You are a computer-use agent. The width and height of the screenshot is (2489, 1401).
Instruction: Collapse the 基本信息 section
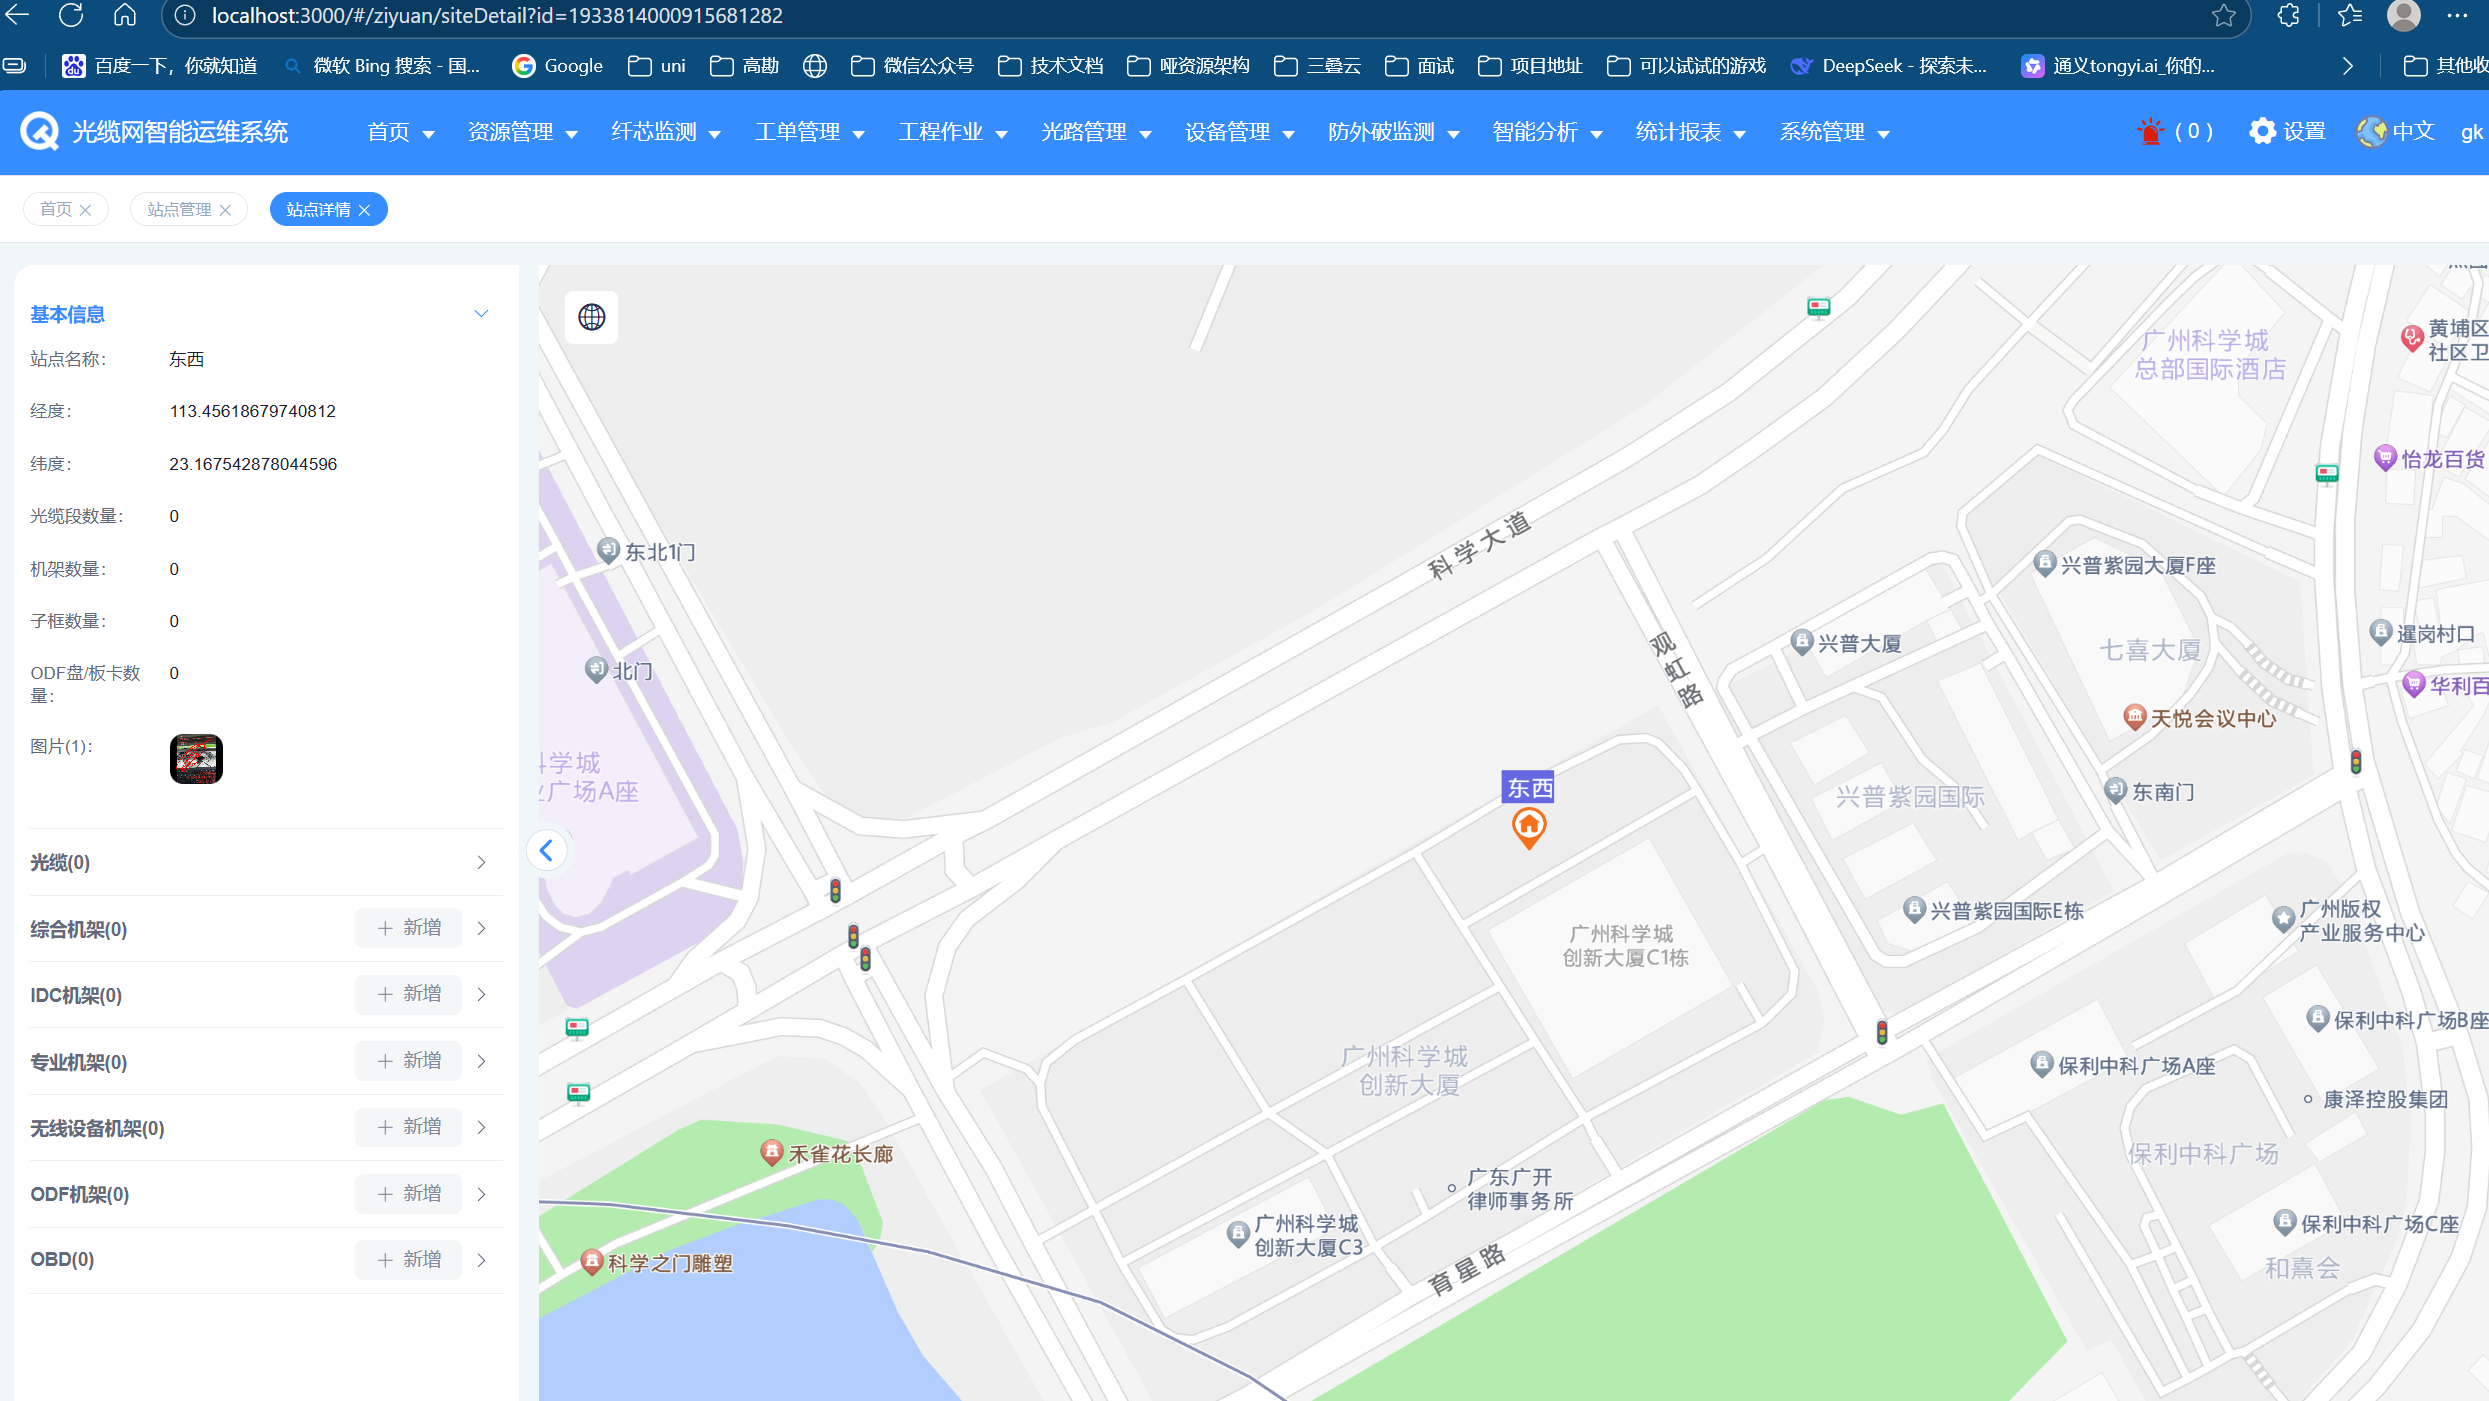click(481, 314)
